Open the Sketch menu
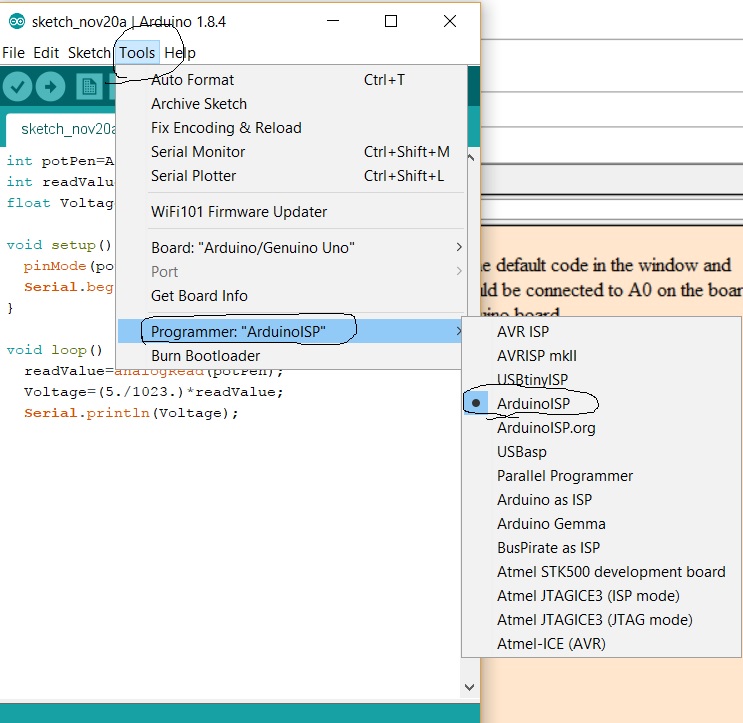Viewport: 743px width, 723px height. [89, 53]
